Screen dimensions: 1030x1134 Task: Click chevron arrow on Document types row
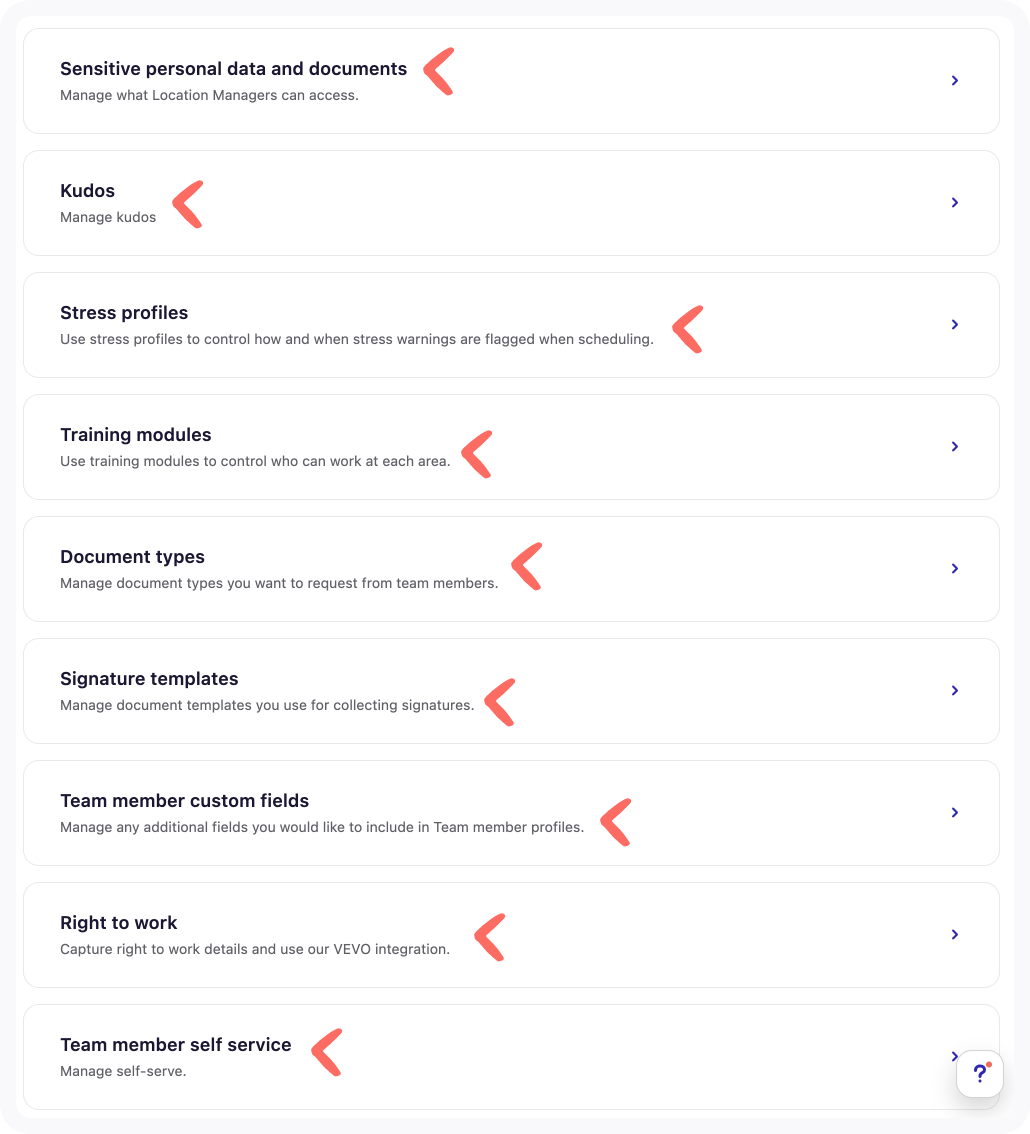(955, 569)
